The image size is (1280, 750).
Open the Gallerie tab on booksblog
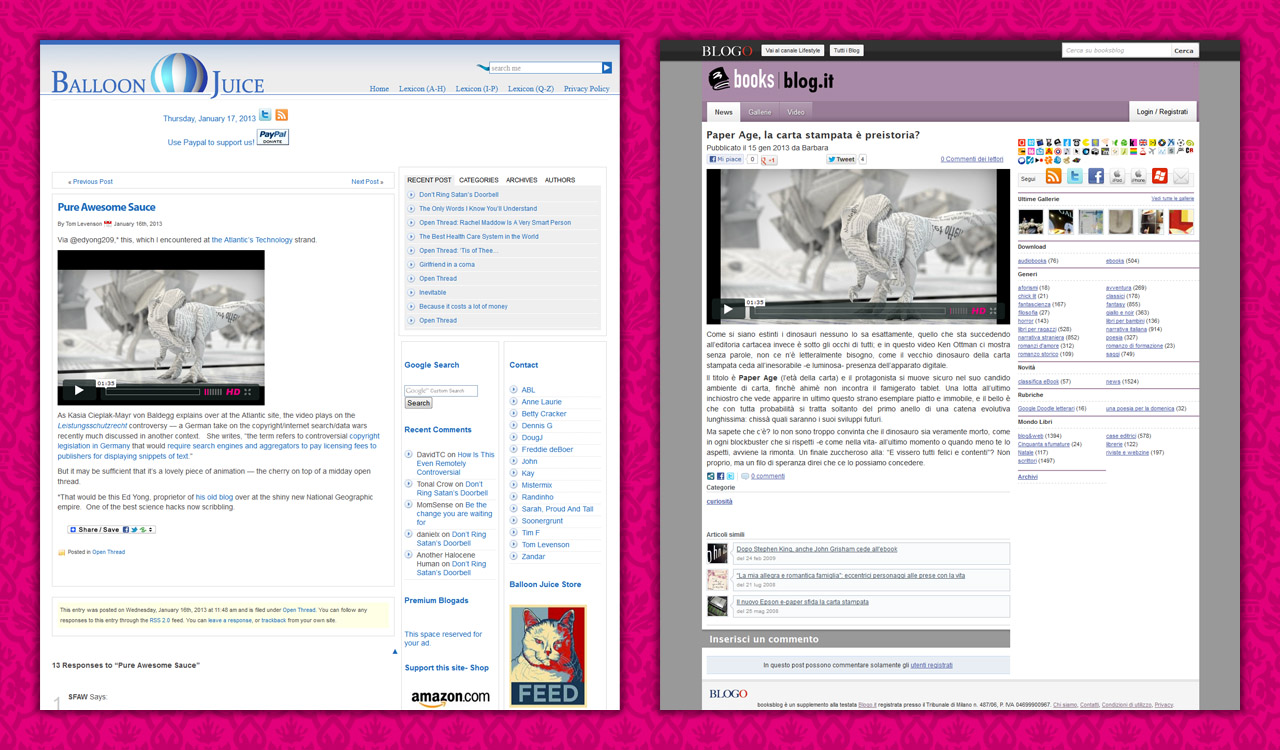(760, 112)
